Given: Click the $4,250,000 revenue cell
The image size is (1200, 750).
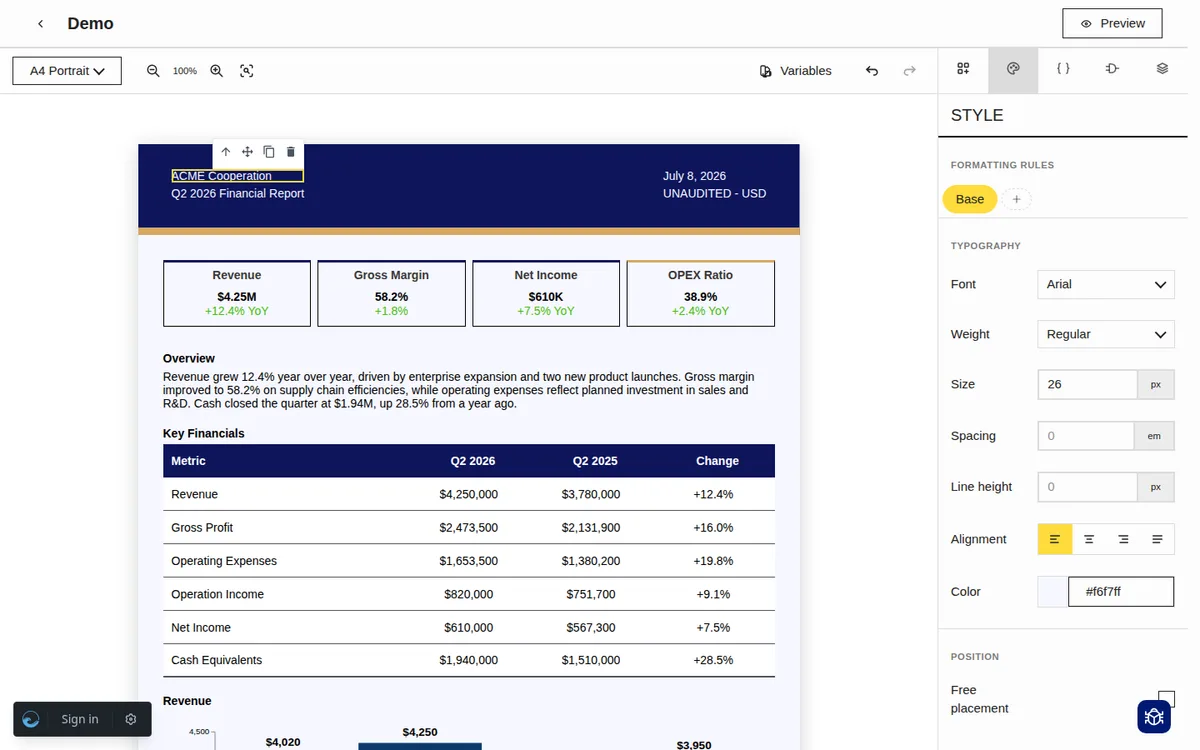Looking at the screenshot, I should 469,494.
